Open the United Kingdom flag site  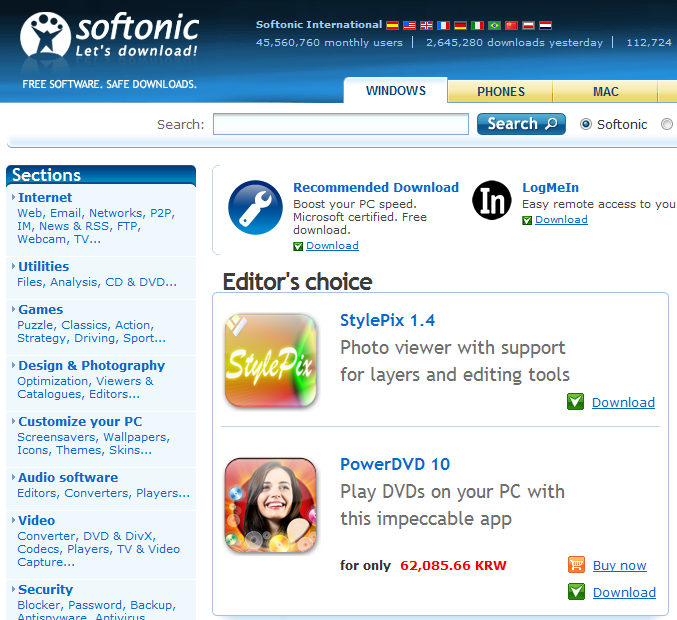(426, 25)
